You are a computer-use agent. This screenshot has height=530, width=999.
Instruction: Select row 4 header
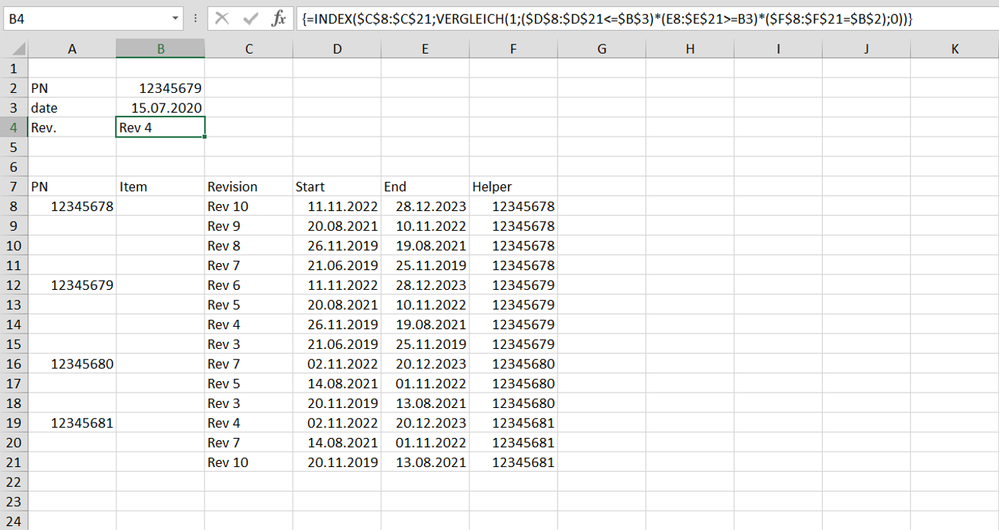coord(13,127)
